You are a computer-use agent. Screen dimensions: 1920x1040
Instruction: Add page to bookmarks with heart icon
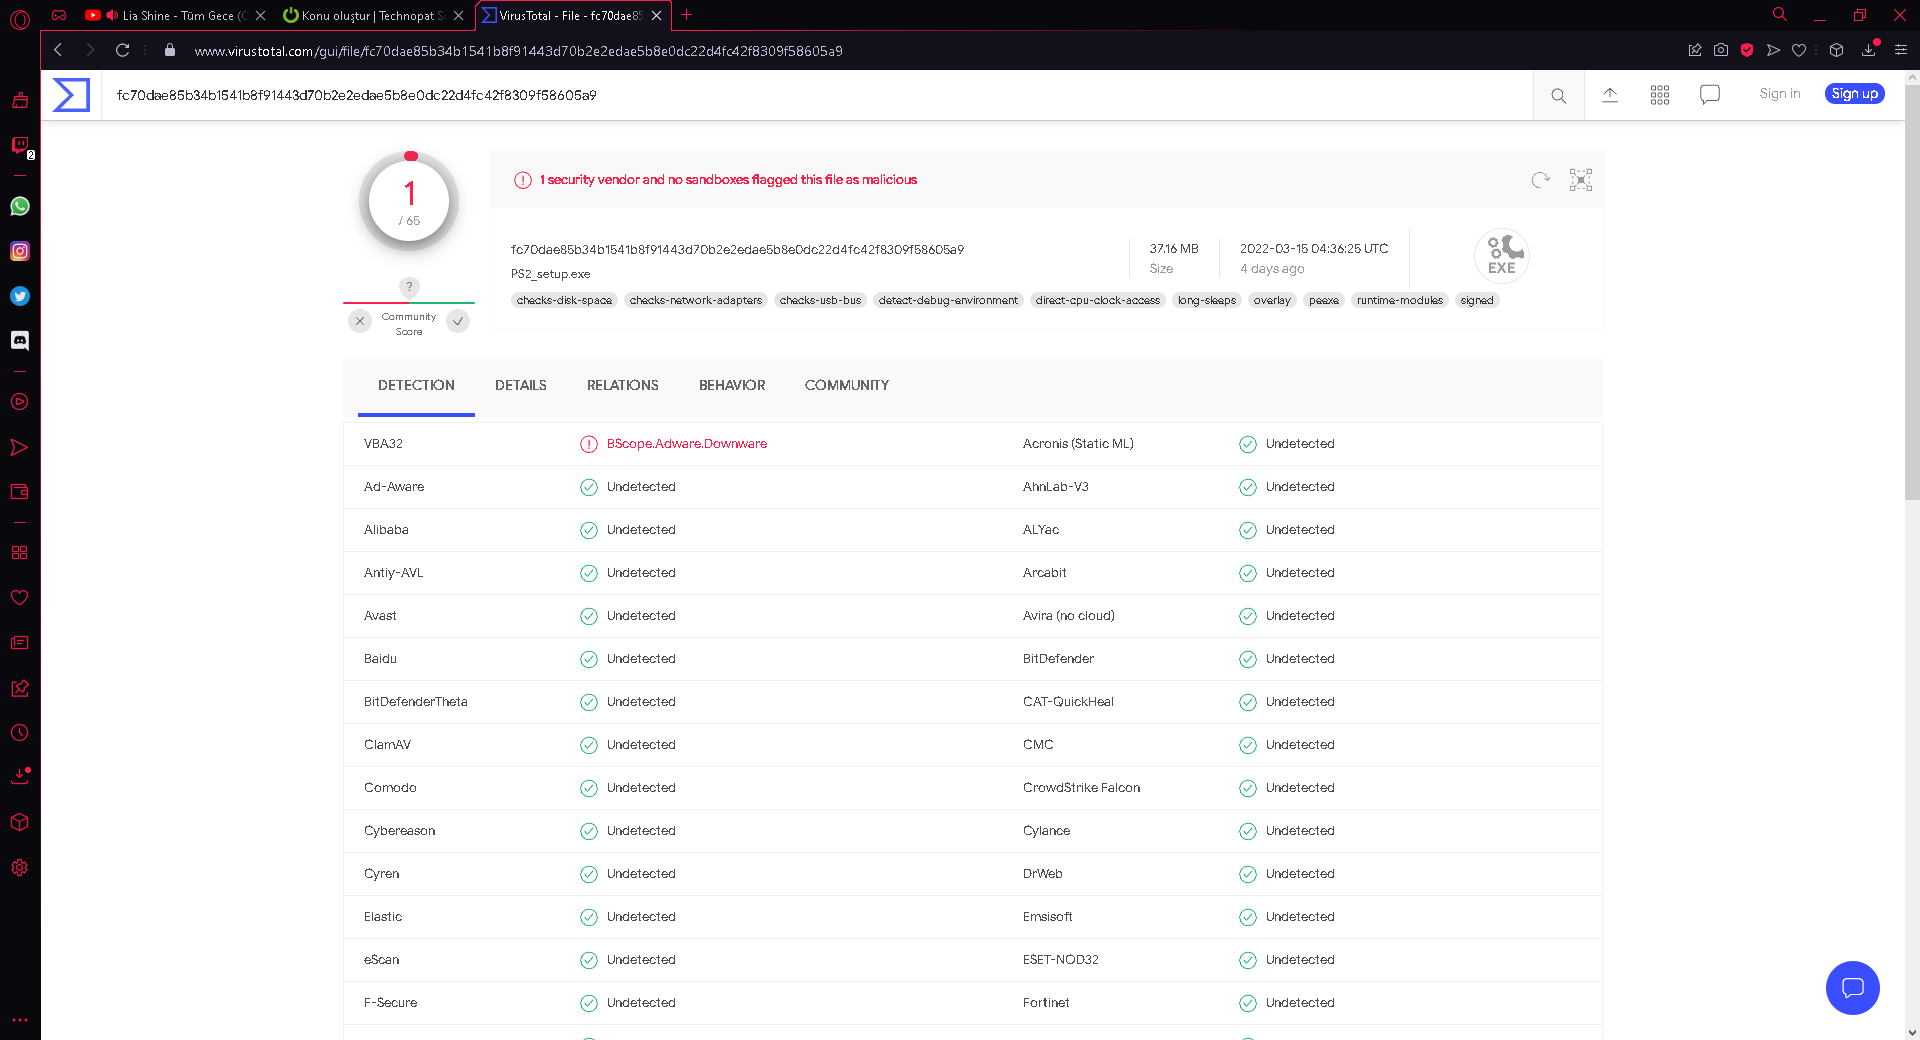point(1799,50)
